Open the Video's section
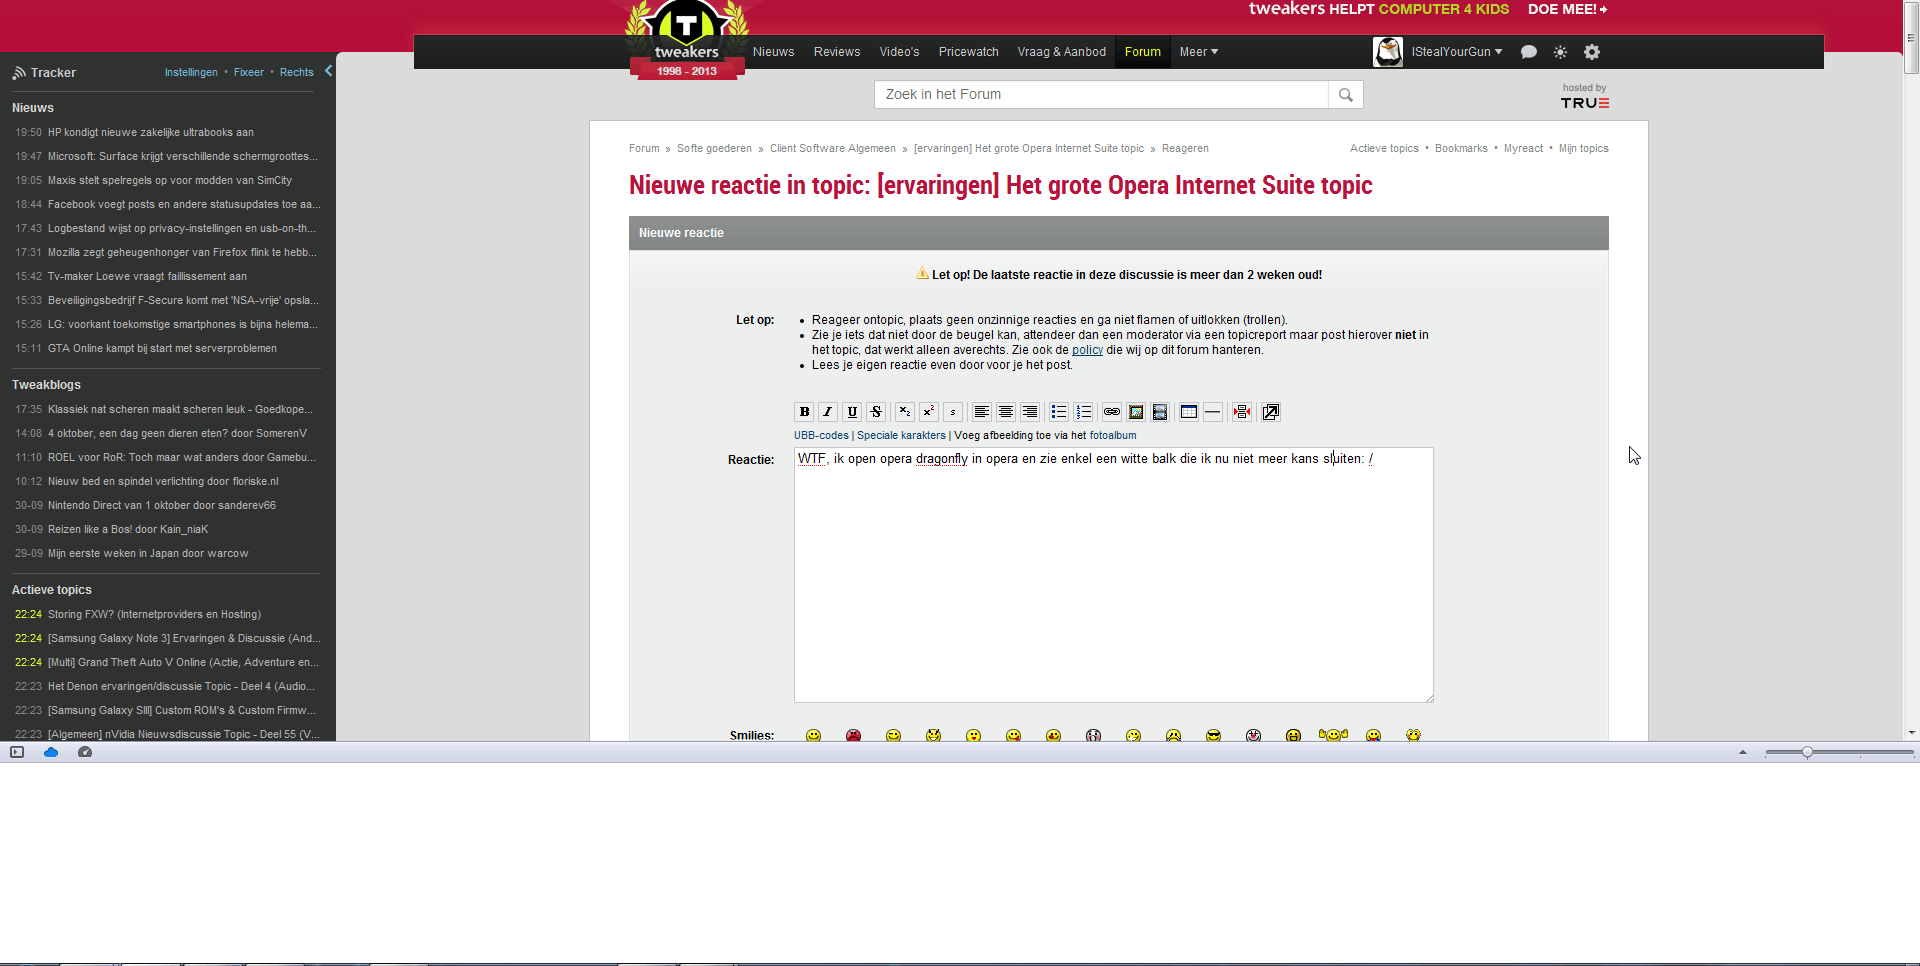The width and height of the screenshot is (1920, 966). tap(899, 52)
